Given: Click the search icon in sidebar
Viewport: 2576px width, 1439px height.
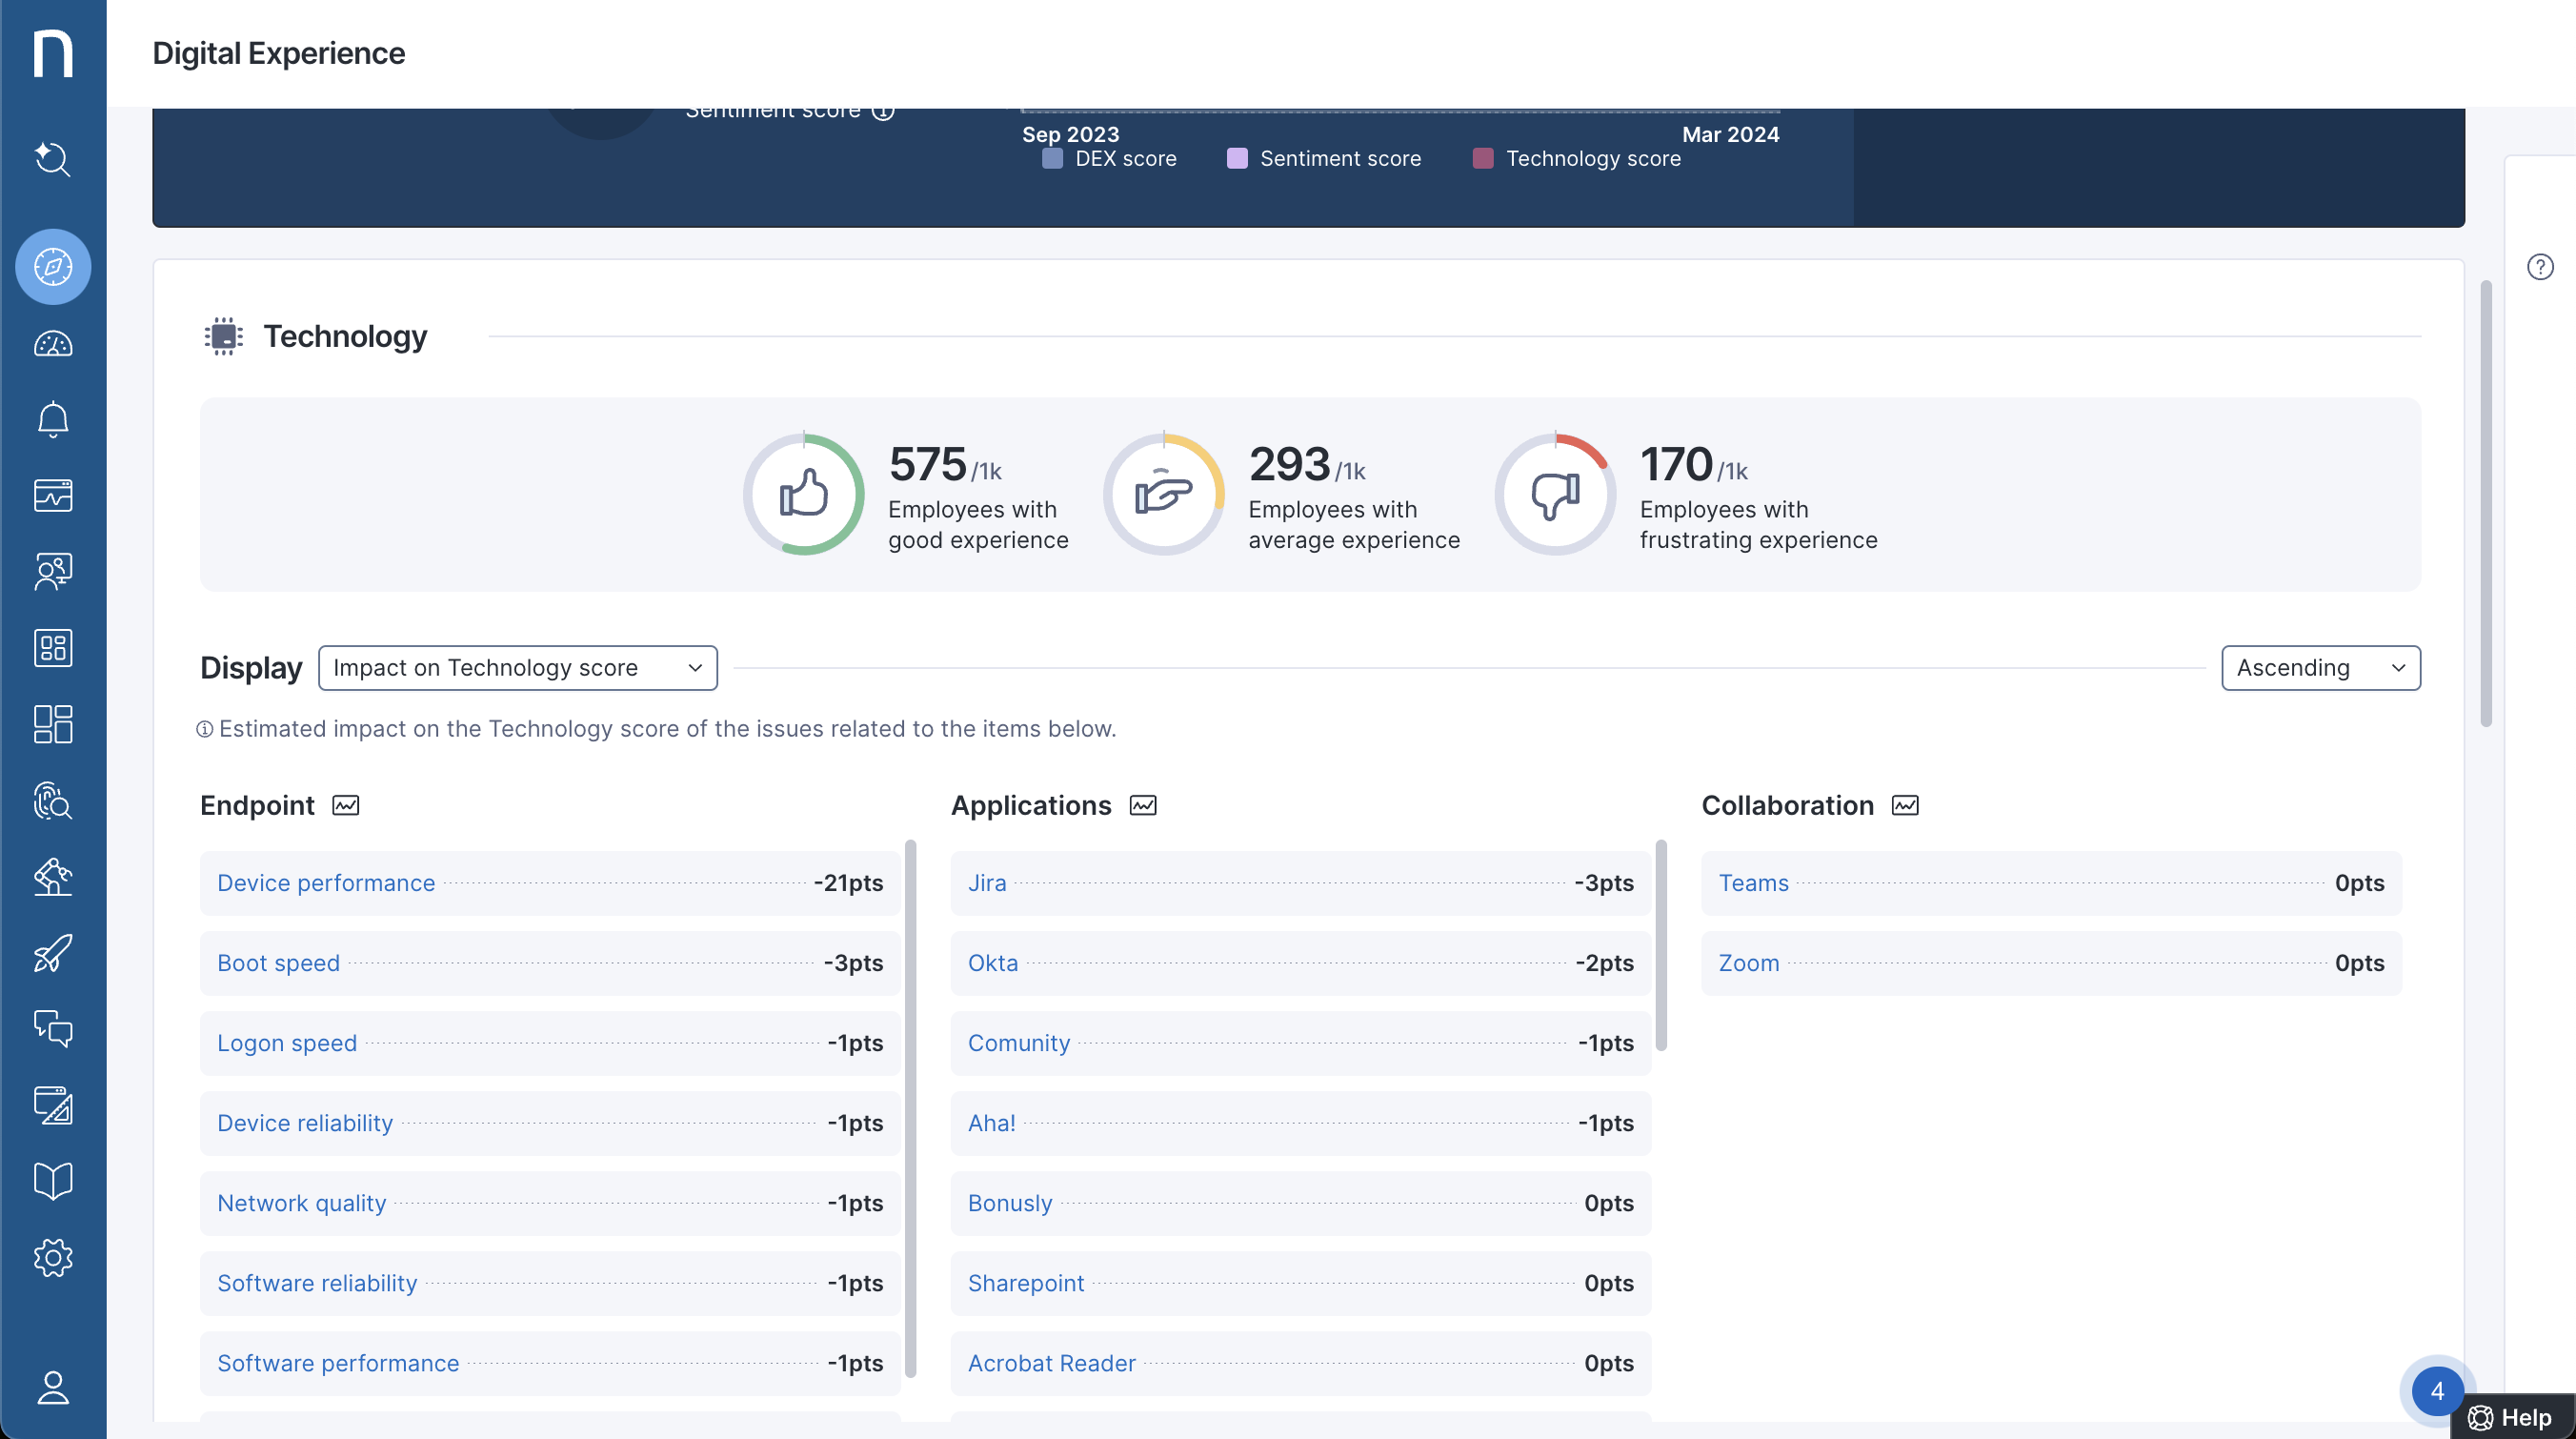Looking at the screenshot, I should [52, 158].
